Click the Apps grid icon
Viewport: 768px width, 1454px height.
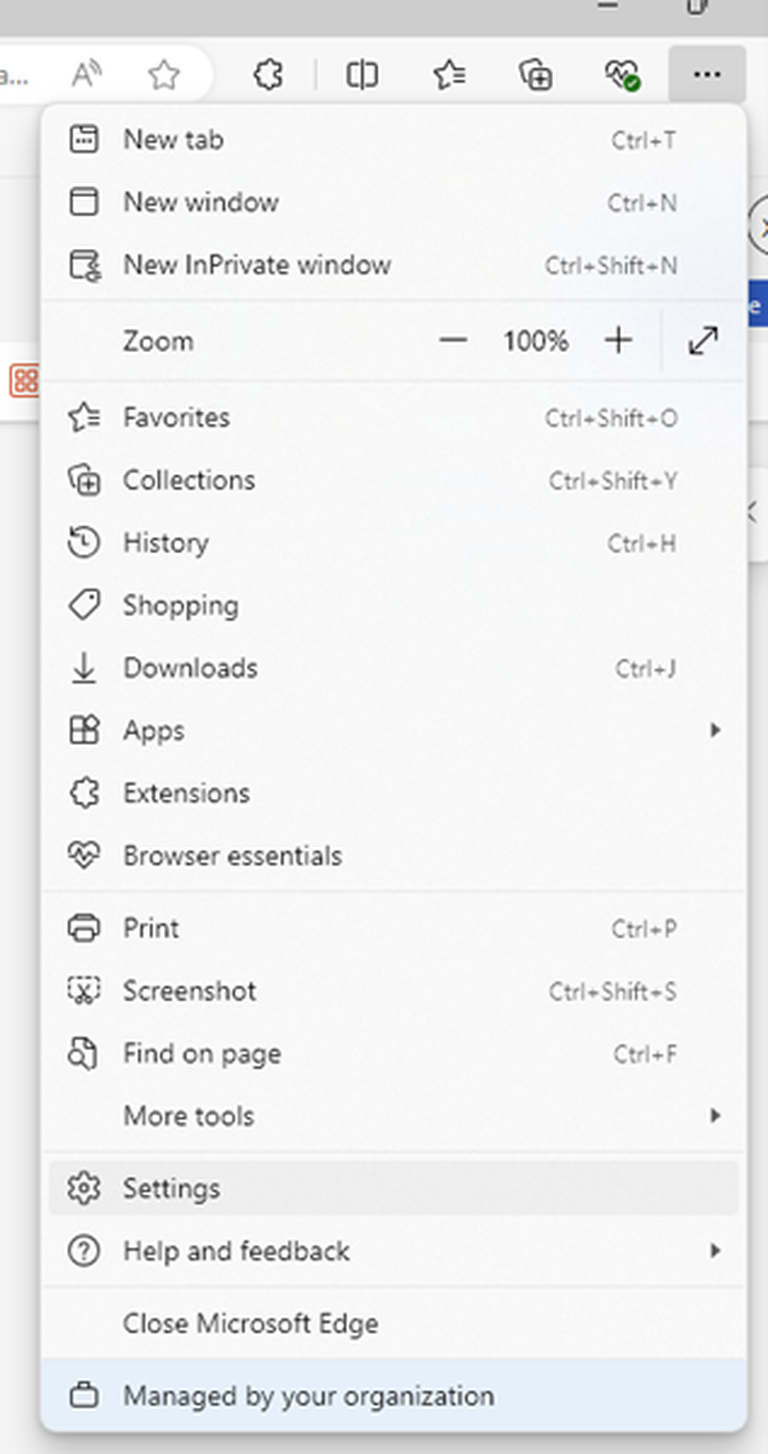[84, 731]
